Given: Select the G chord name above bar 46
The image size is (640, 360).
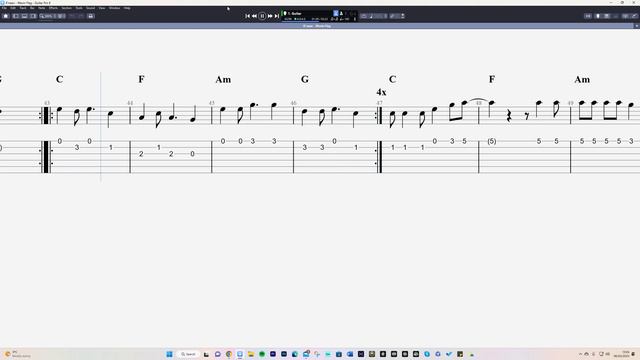Looking at the screenshot, I should point(304,79).
